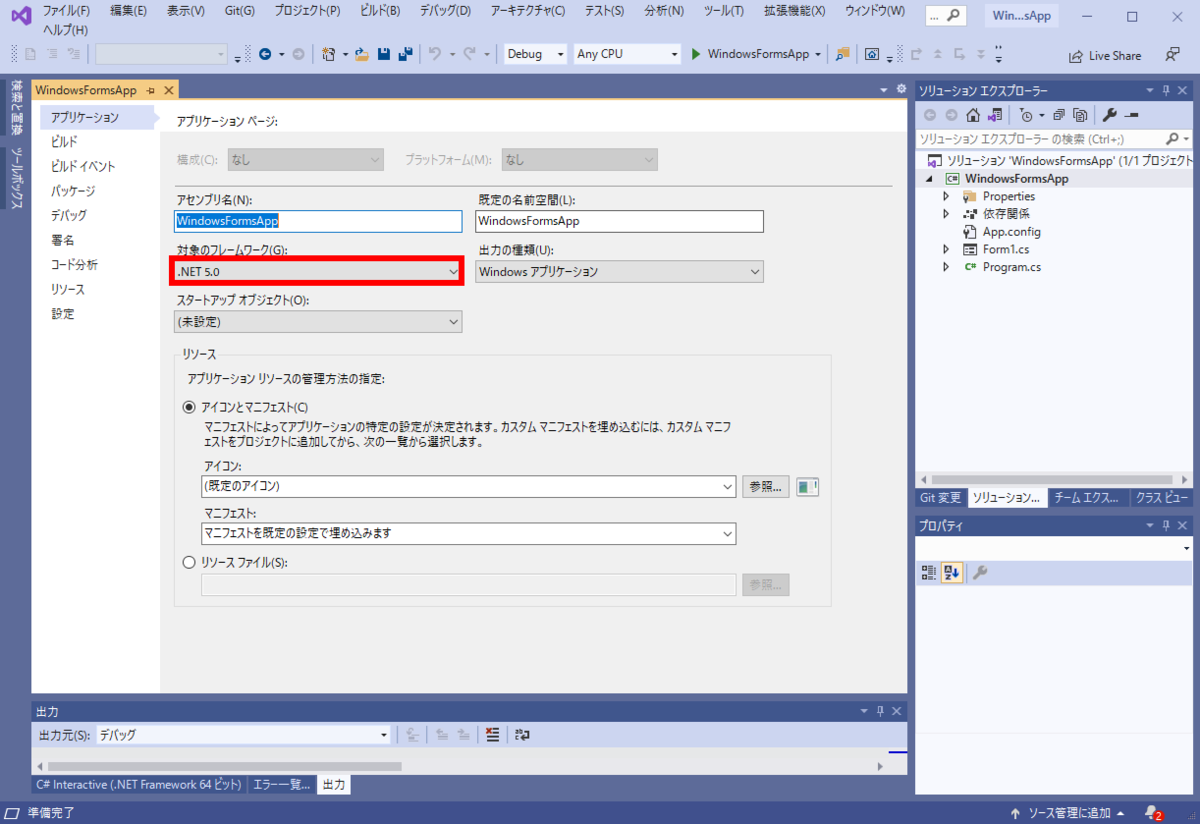Click the Pending Changes Filter clock icon
This screenshot has height=824, width=1200.
[x=1026, y=115]
